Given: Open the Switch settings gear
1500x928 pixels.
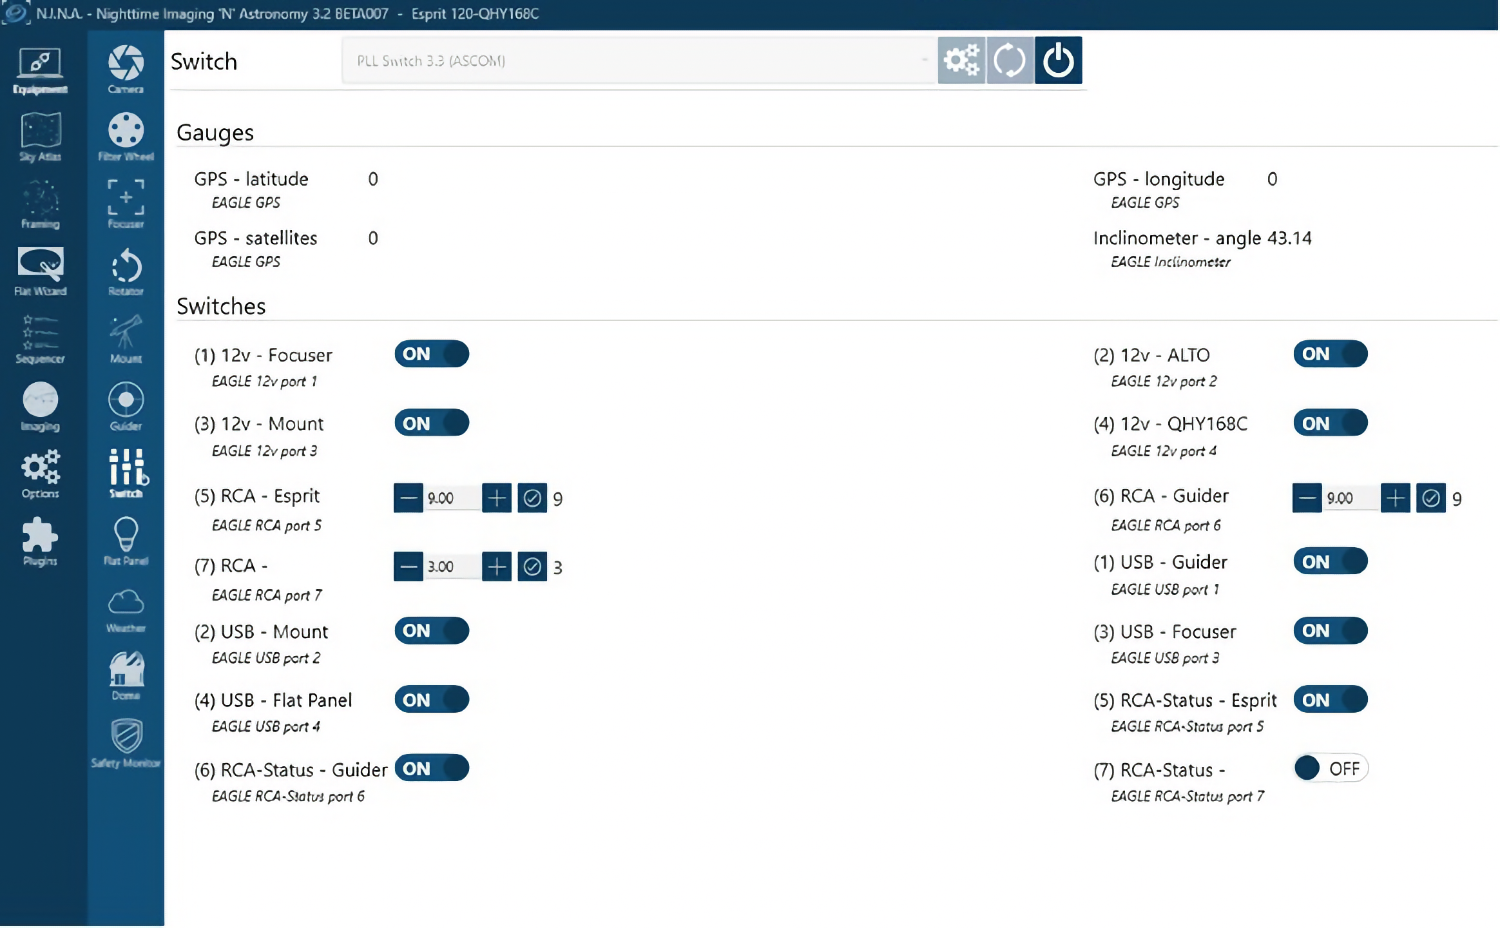Looking at the screenshot, I should 960,60.
